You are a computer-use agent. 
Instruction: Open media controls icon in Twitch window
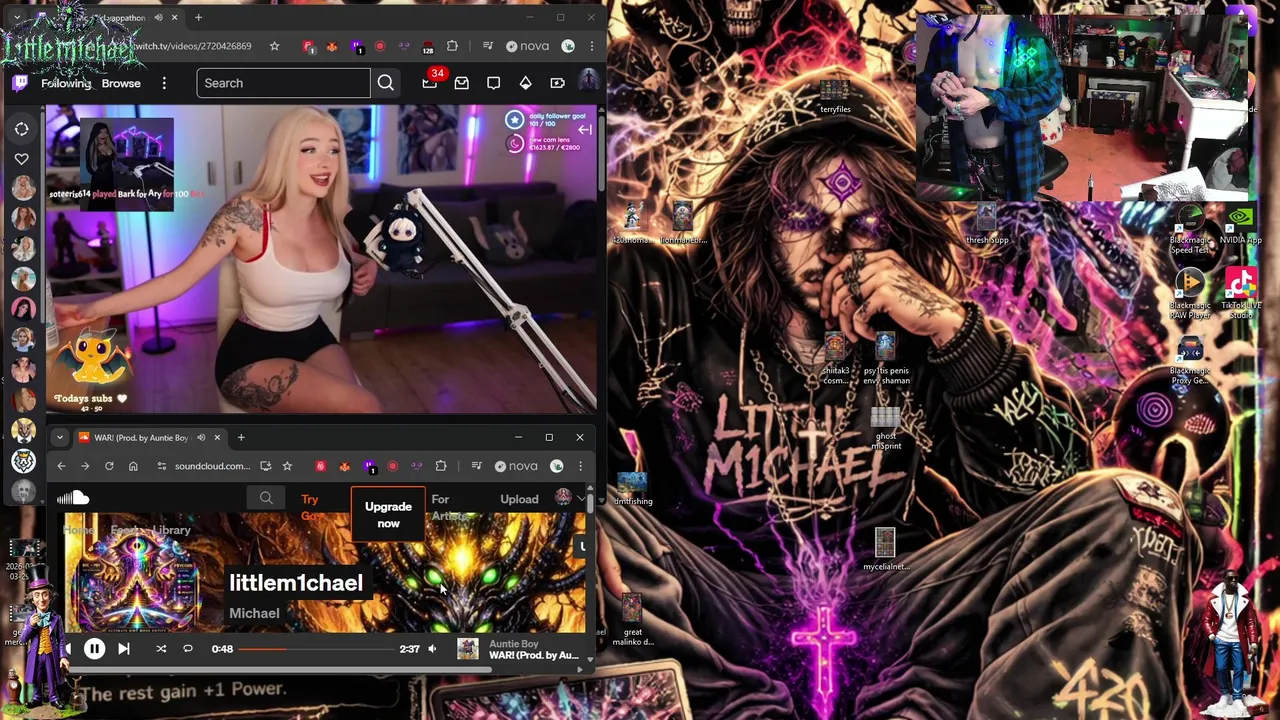[x=487, y=46]
